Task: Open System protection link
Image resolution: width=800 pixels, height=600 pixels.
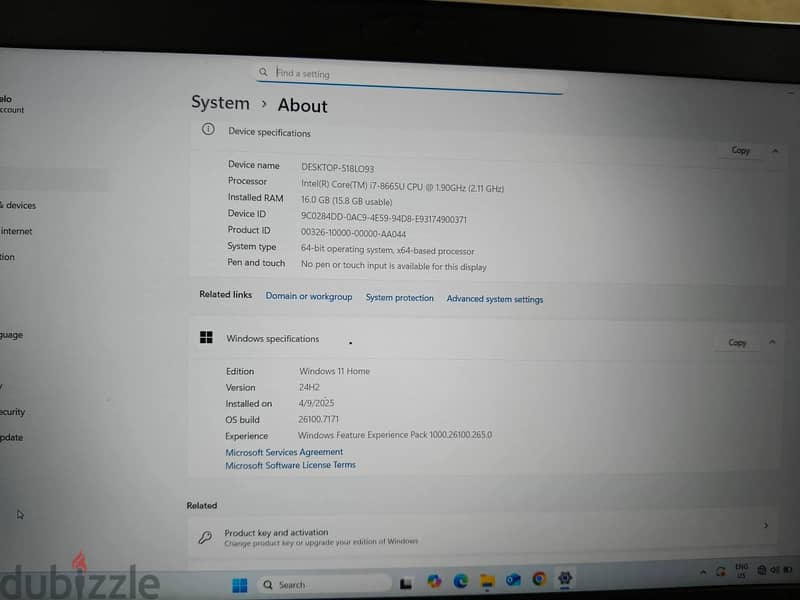Action: pyautogui.click(x=399, y=298)
